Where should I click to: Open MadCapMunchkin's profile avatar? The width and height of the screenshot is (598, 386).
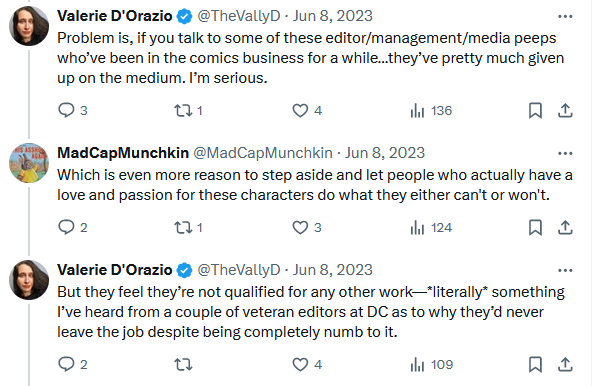(x=29, y=163)
